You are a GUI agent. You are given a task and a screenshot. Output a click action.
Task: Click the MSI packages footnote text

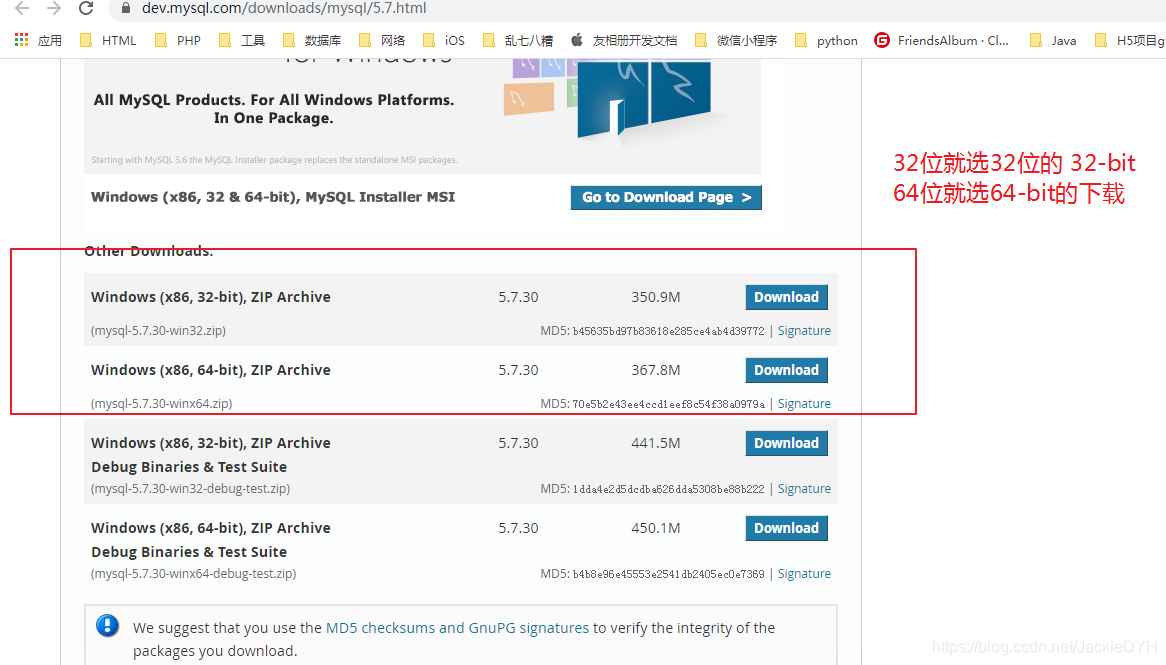tap(274, 160)
